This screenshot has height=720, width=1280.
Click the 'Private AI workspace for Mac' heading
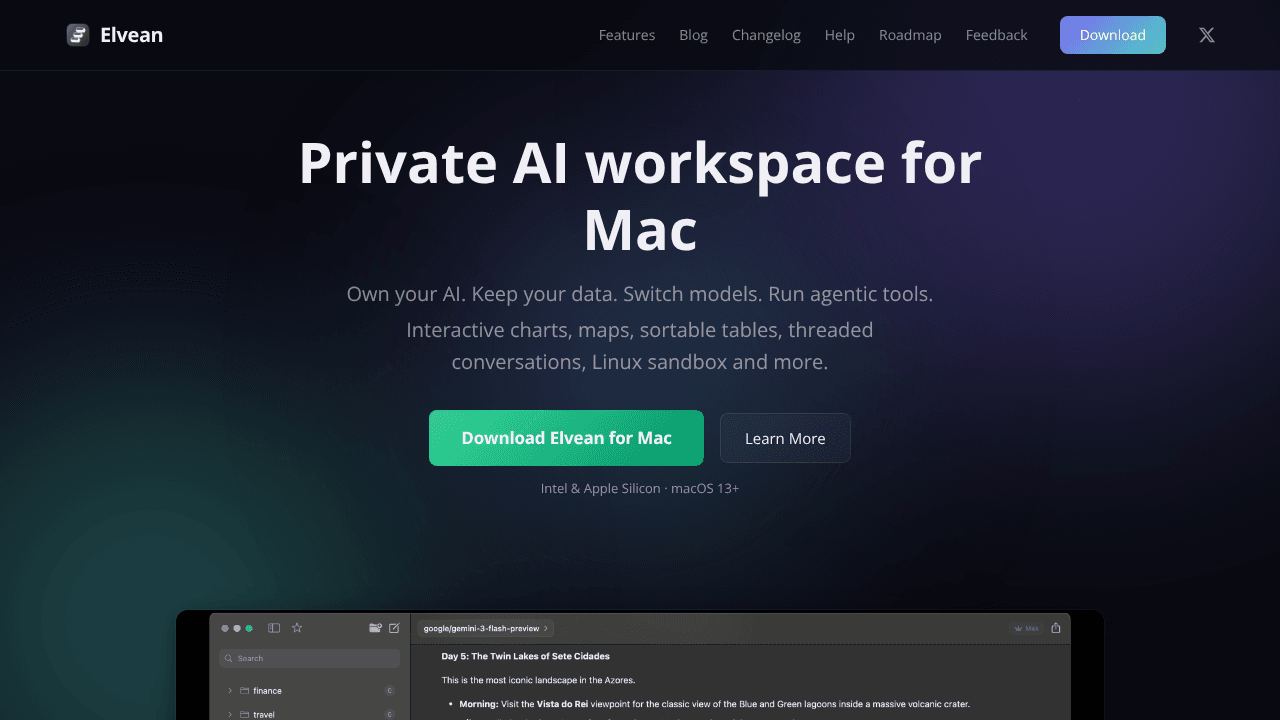click(640, 196)
